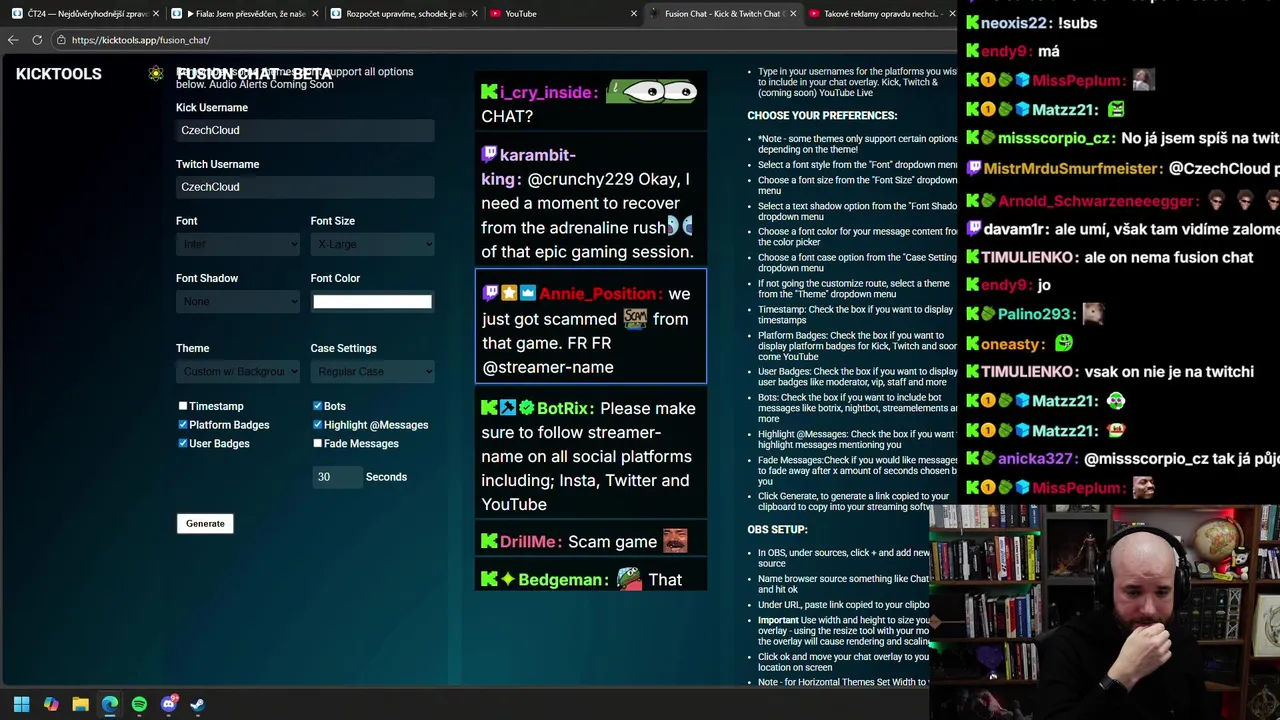Image resolution: width=1280 pixels, height=720 pixels.
Task: Open Spotify from the taskbar
Action: [x=139, y=704]
